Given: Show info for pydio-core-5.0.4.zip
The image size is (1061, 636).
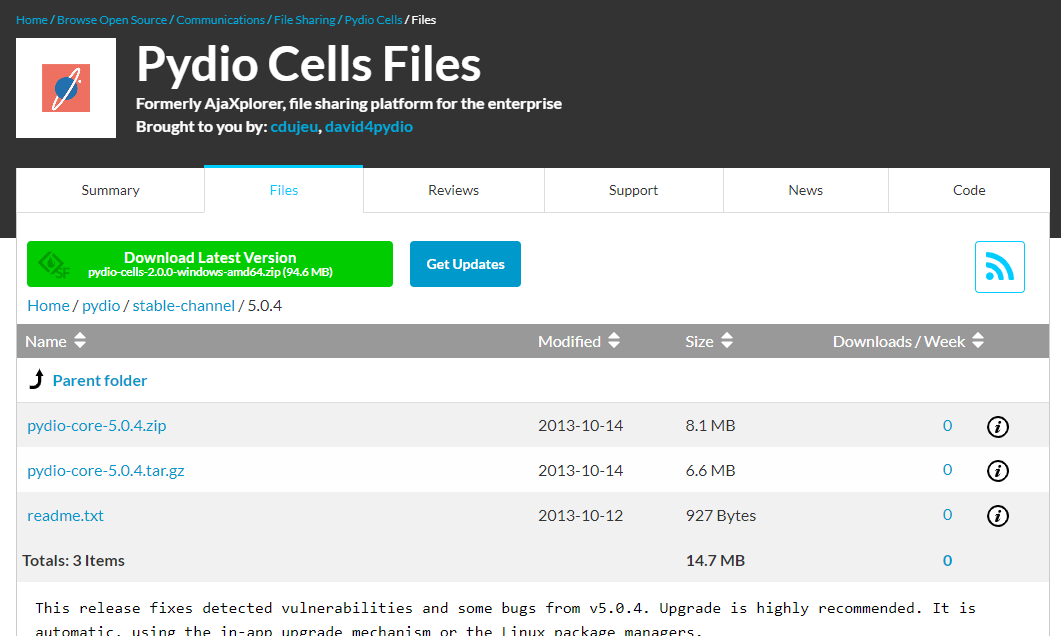Looking at the screenshot, I should (x=997, y=426).
